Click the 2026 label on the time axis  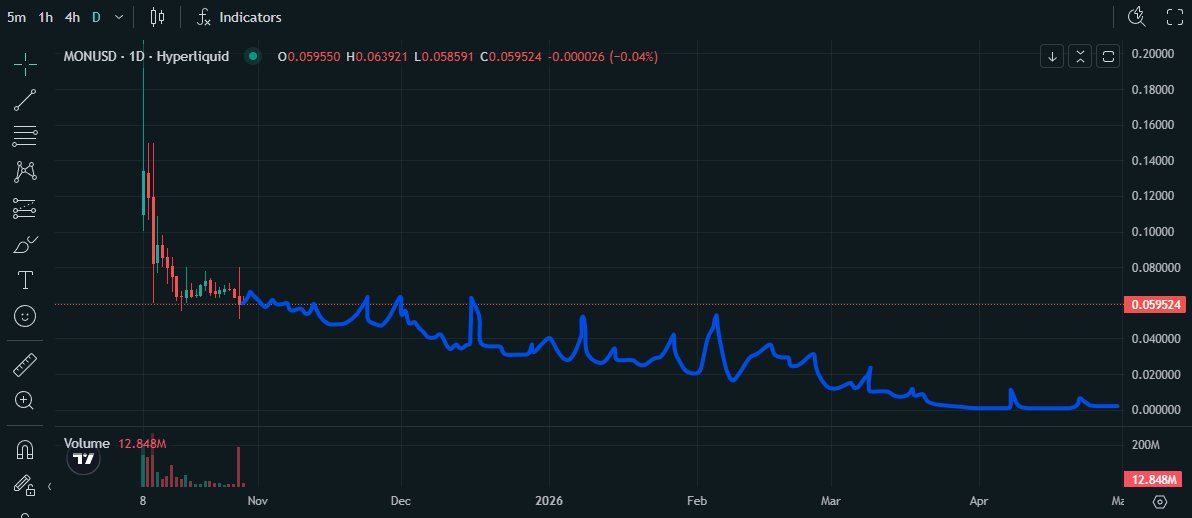click(549, 501)
